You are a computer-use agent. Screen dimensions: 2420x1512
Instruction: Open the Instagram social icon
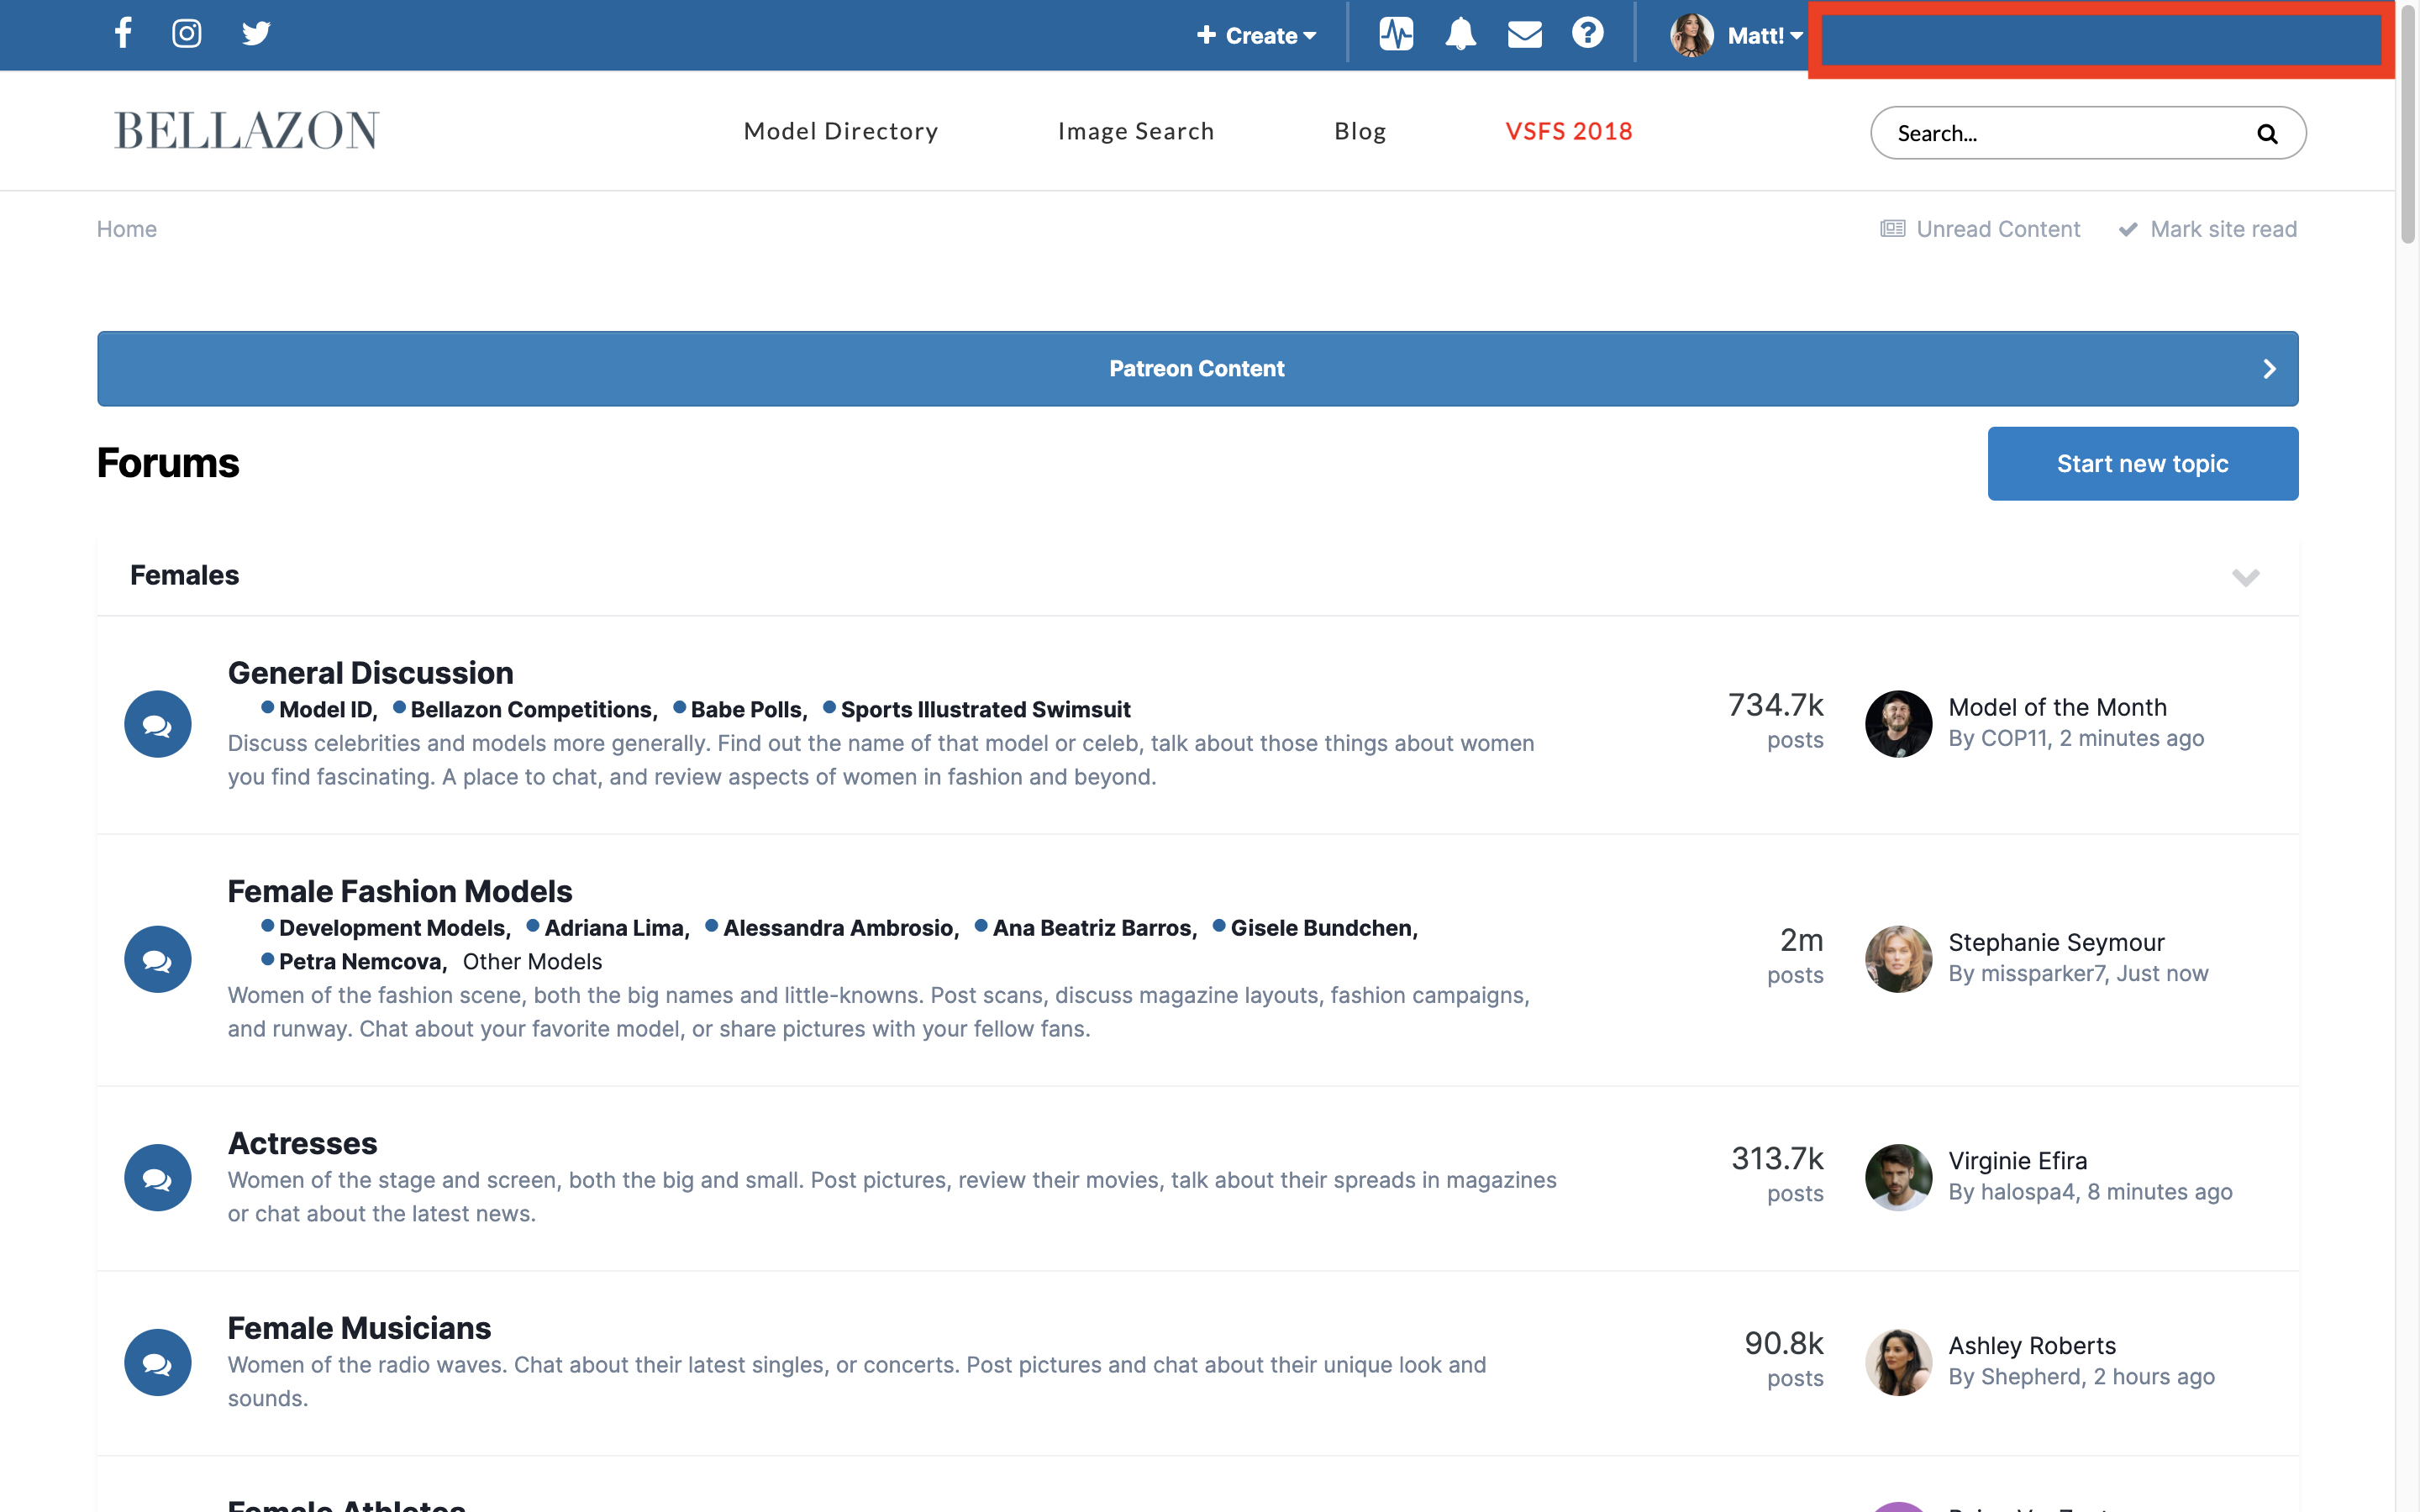pos(187,33)
